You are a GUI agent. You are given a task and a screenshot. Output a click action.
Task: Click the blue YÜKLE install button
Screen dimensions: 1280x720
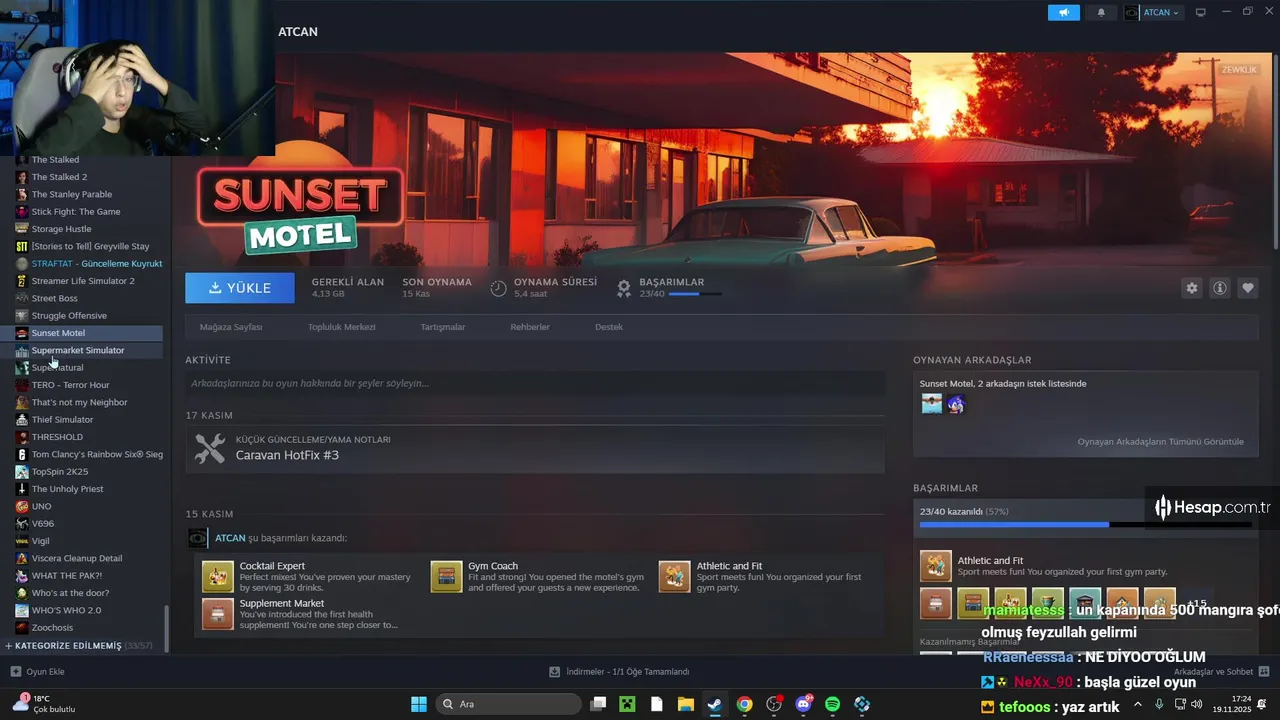(x=240, y=288)
